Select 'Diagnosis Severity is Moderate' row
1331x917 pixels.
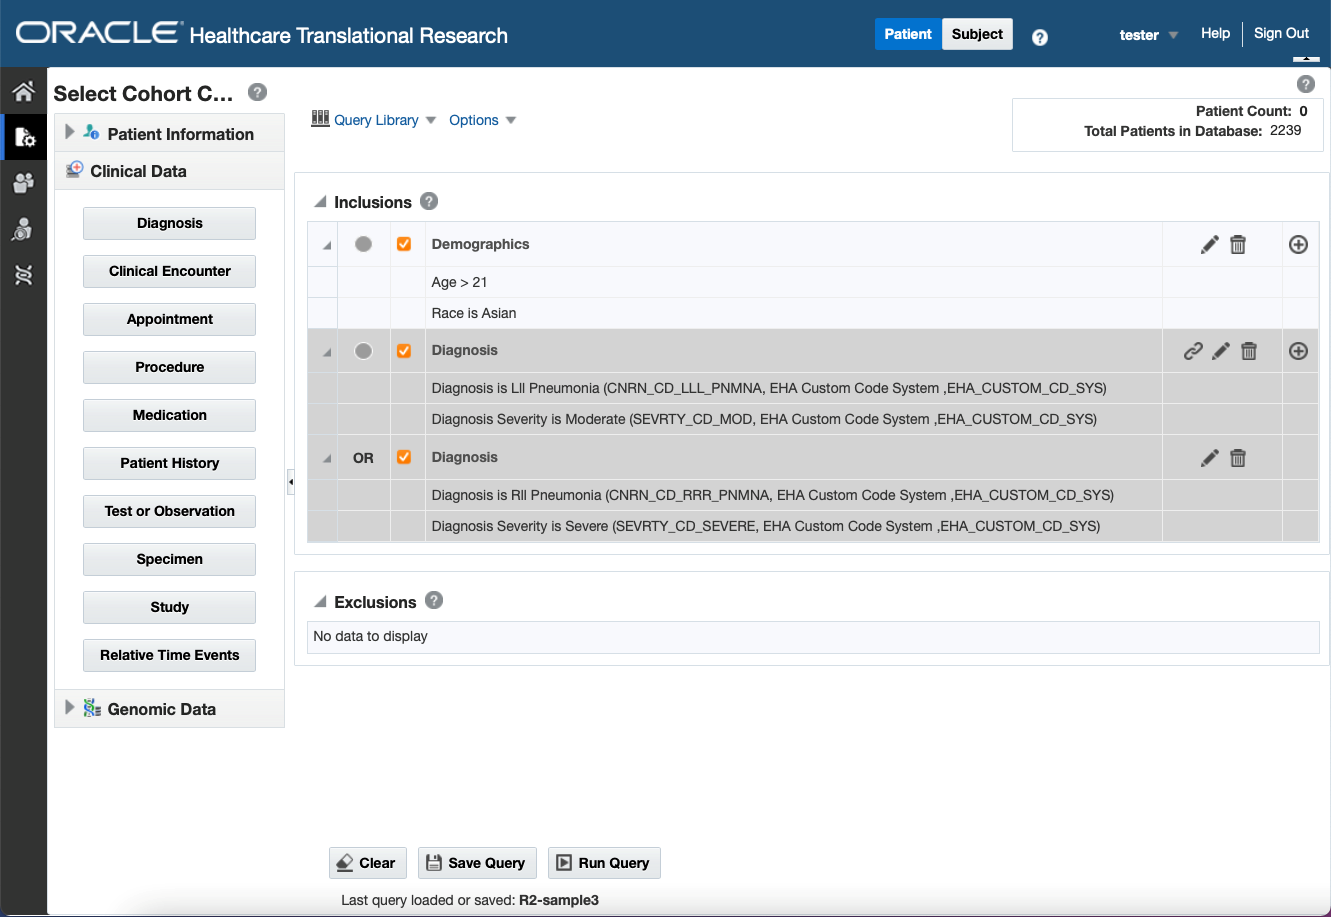(x=813, y=419)
